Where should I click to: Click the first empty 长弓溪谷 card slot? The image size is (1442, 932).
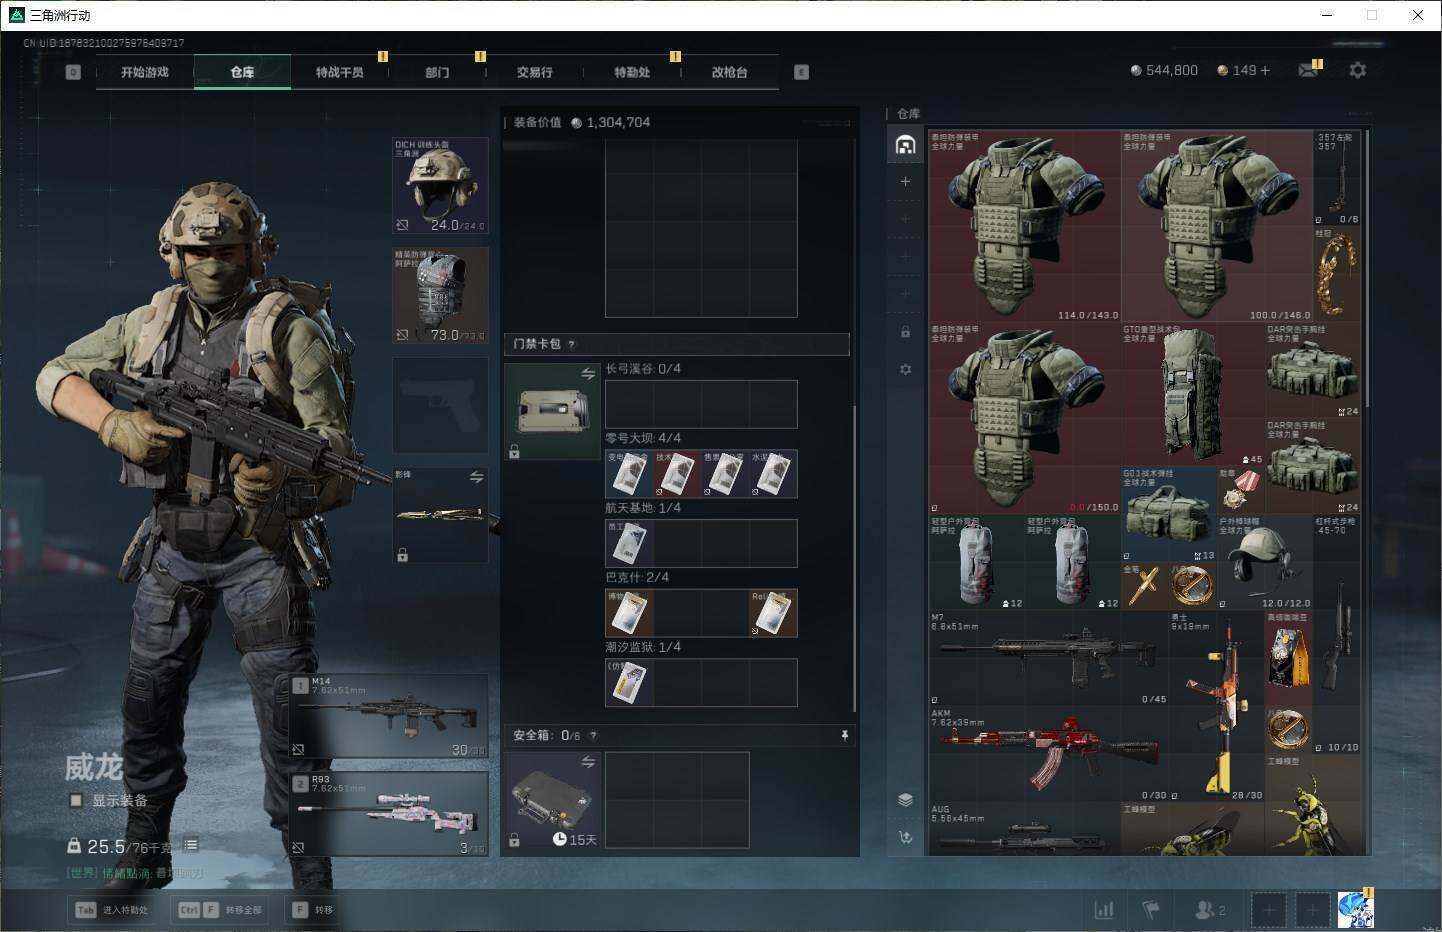(x=629, y=404)
